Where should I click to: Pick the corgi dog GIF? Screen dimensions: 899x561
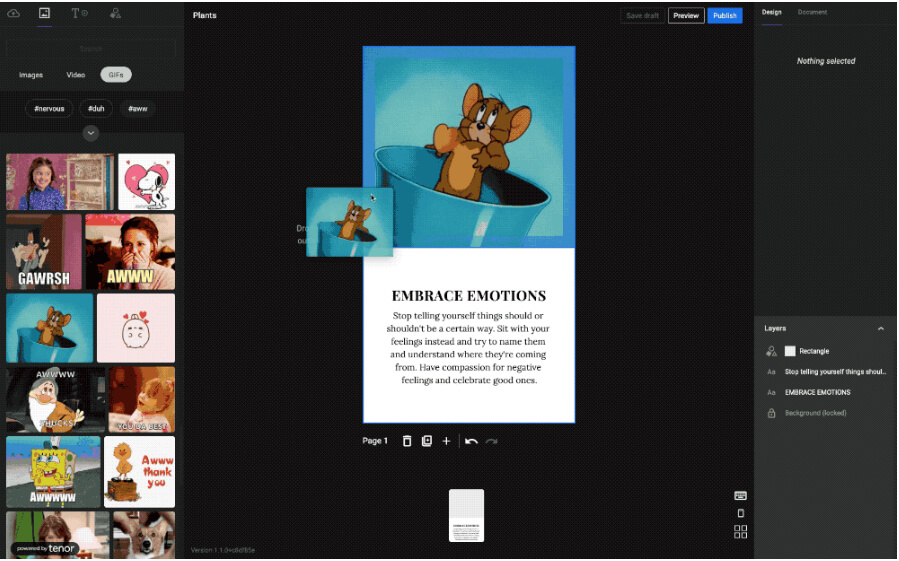pos(144,535)
